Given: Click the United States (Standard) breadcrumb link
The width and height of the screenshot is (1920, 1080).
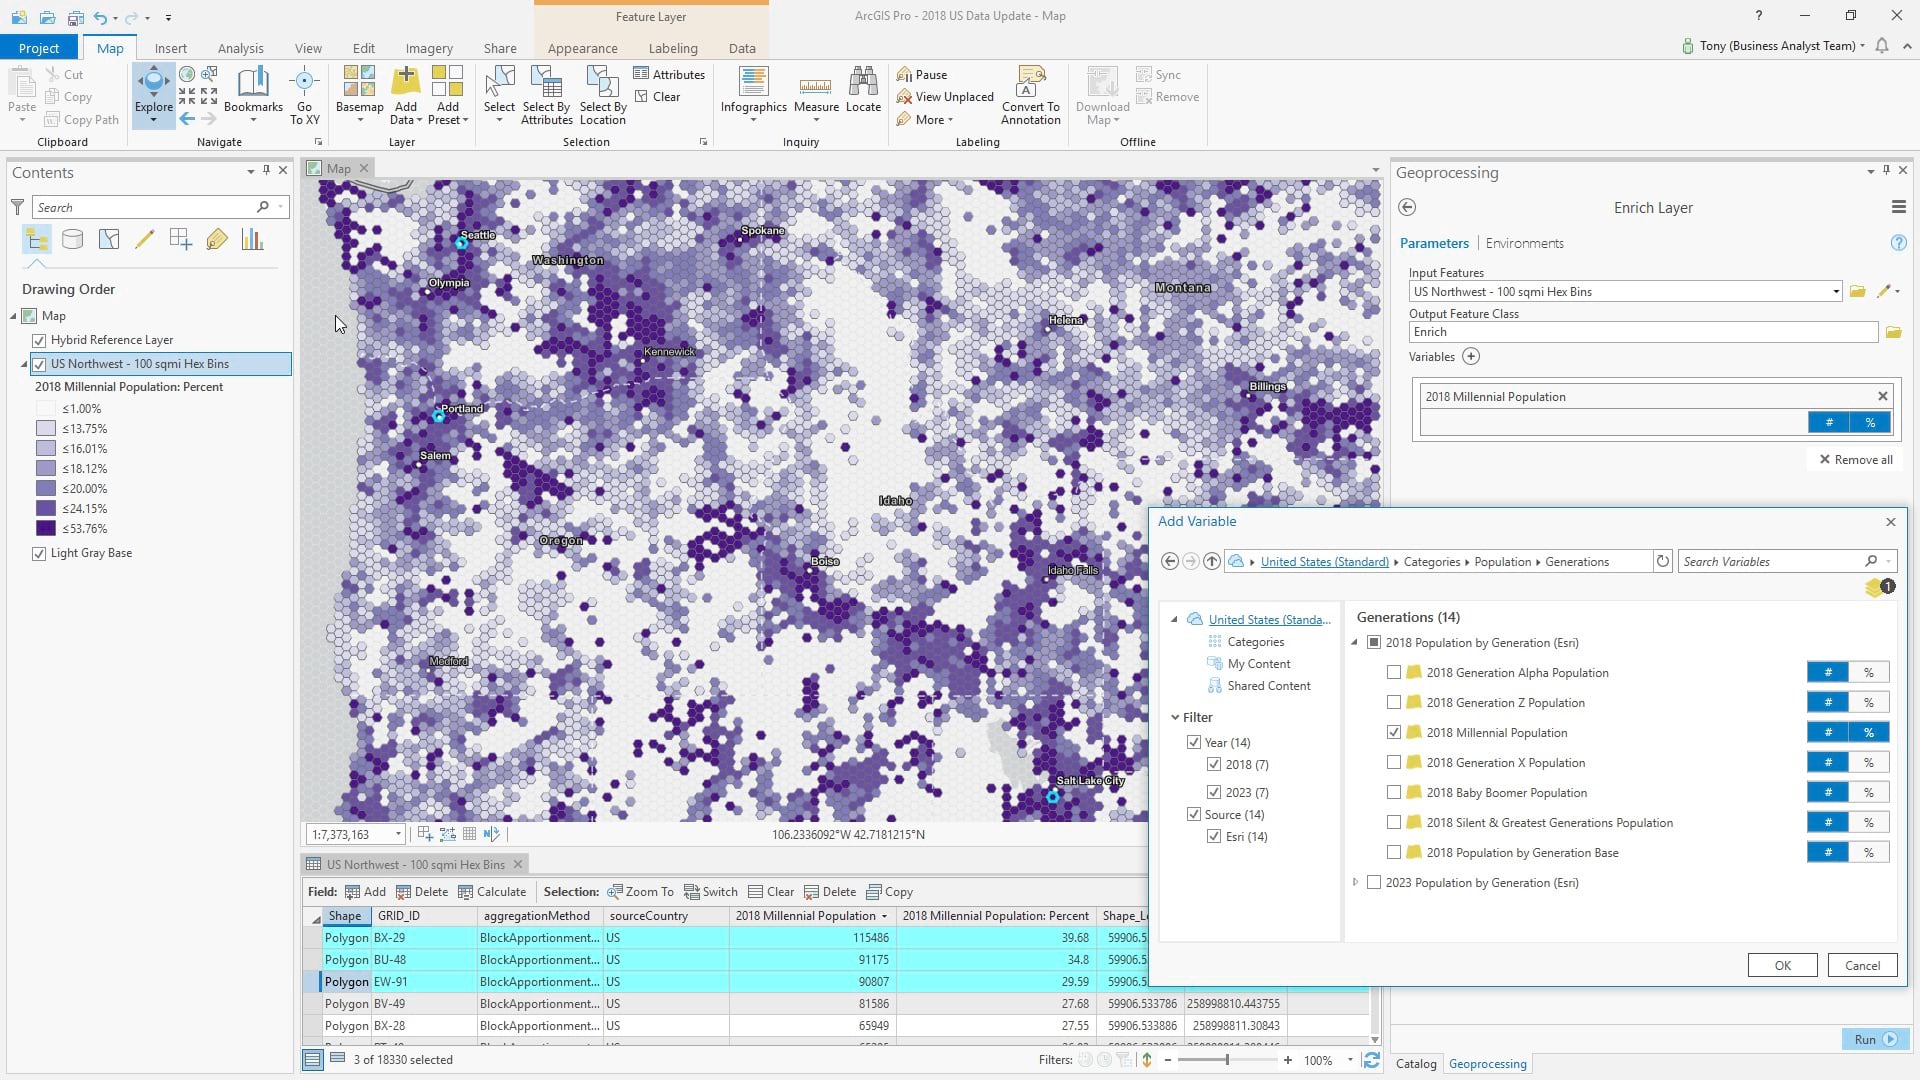Looking at the screenshot, I should (1324, 562).
